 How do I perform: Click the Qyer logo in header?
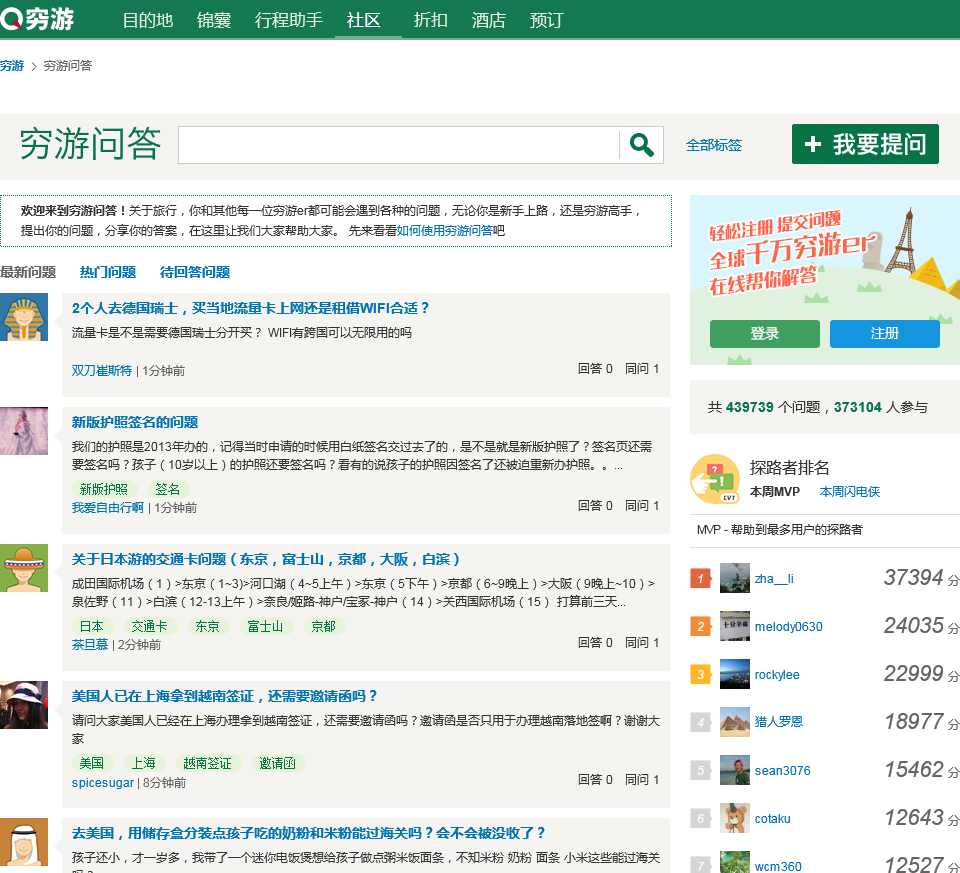click(38, 19)
